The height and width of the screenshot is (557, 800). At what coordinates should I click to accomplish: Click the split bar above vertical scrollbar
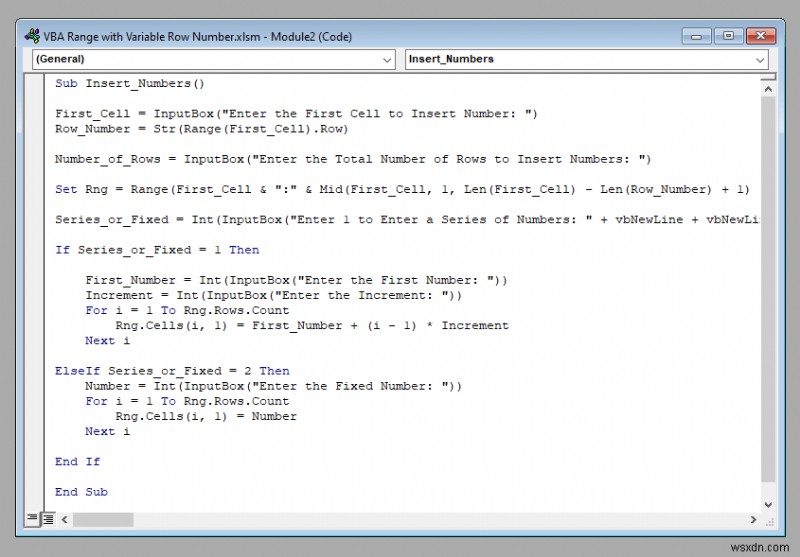[768, 77]
